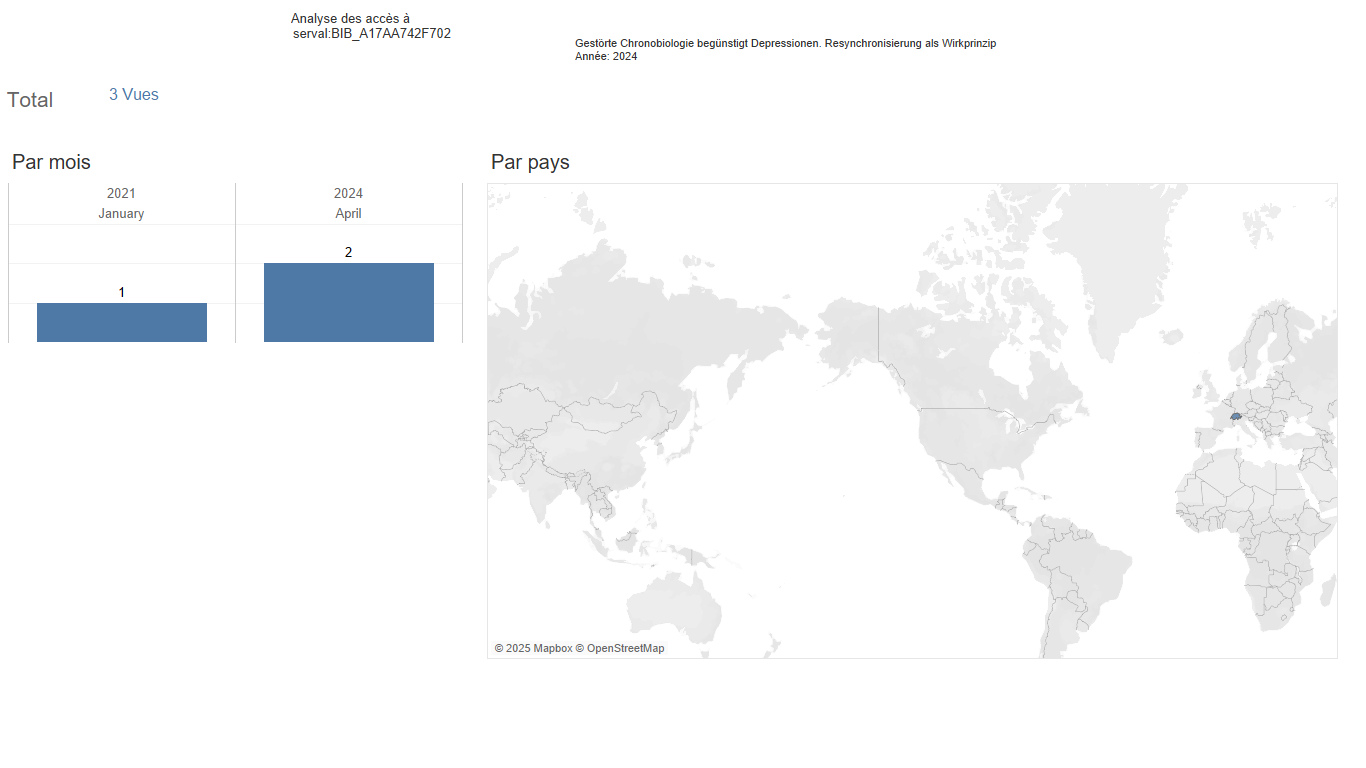Open the OpenStreetMap attribution link
This screenshot has height=768, width=1366.
tap(620, 648)
